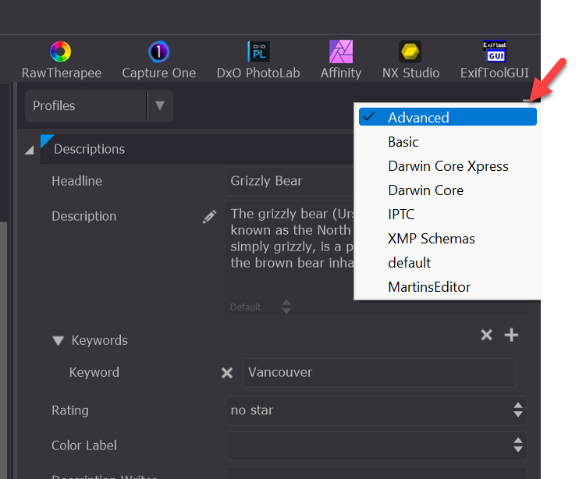Viewport: 579px width, 479px height.
Task: Launch ExifToolGUI from the app bar
Action: pos(494,60)
